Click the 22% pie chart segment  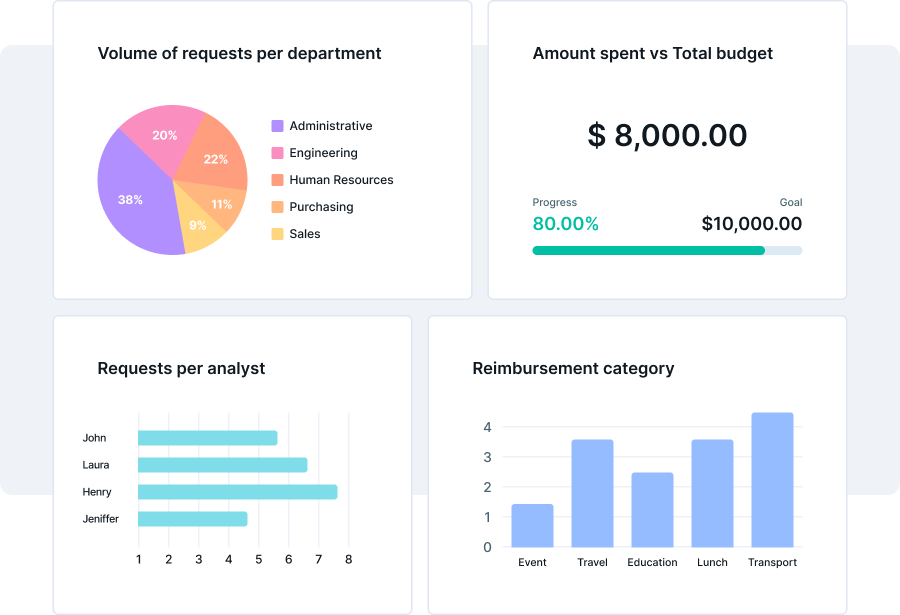coord(214,158)
